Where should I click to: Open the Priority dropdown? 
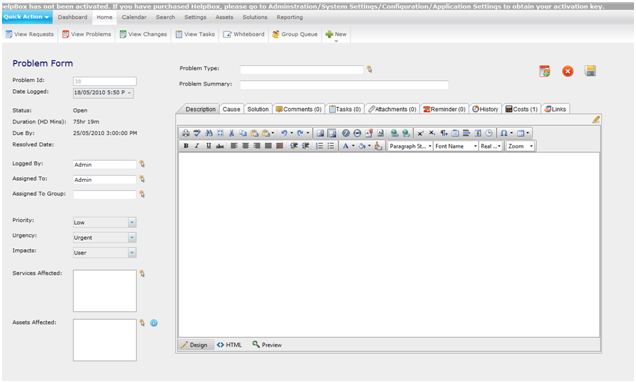tap(132, 222)
